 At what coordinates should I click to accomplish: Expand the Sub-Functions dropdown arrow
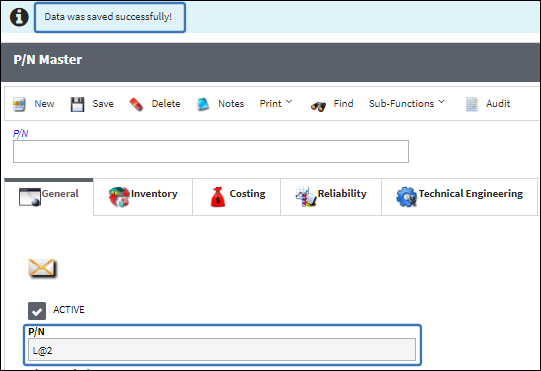coord(442,102)
